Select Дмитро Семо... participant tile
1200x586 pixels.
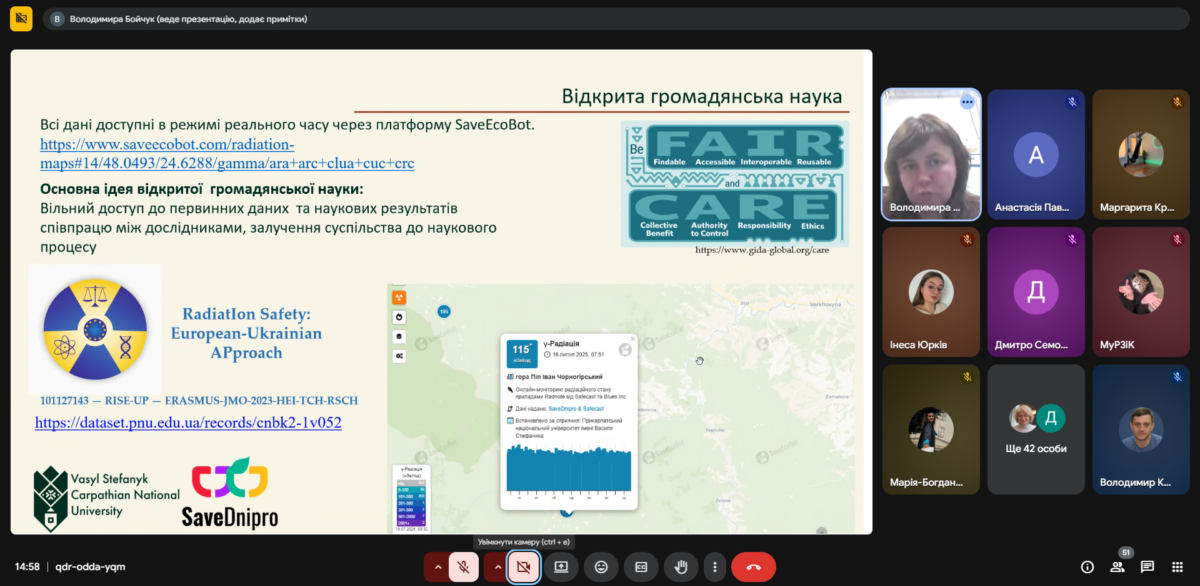[1036, 292]
